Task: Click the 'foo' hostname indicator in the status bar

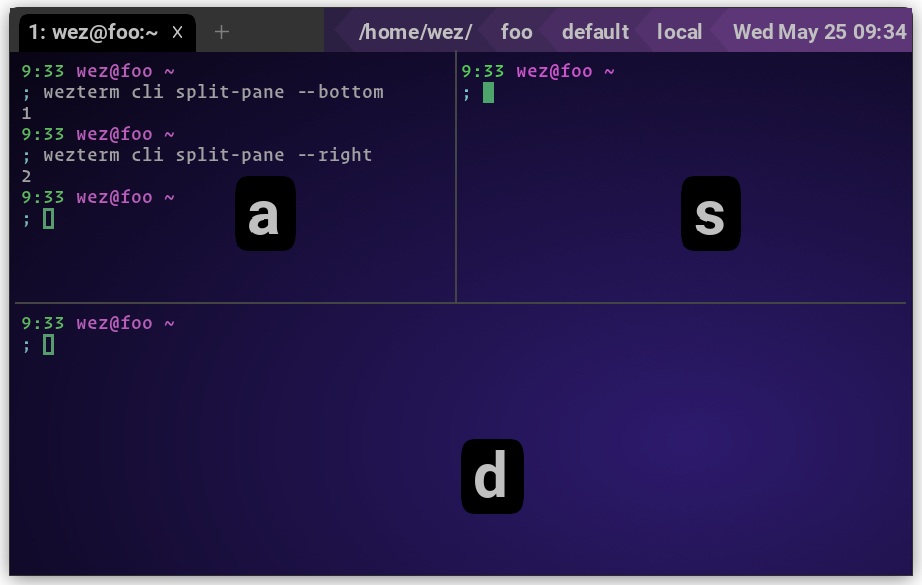Action: pos(516,31)
